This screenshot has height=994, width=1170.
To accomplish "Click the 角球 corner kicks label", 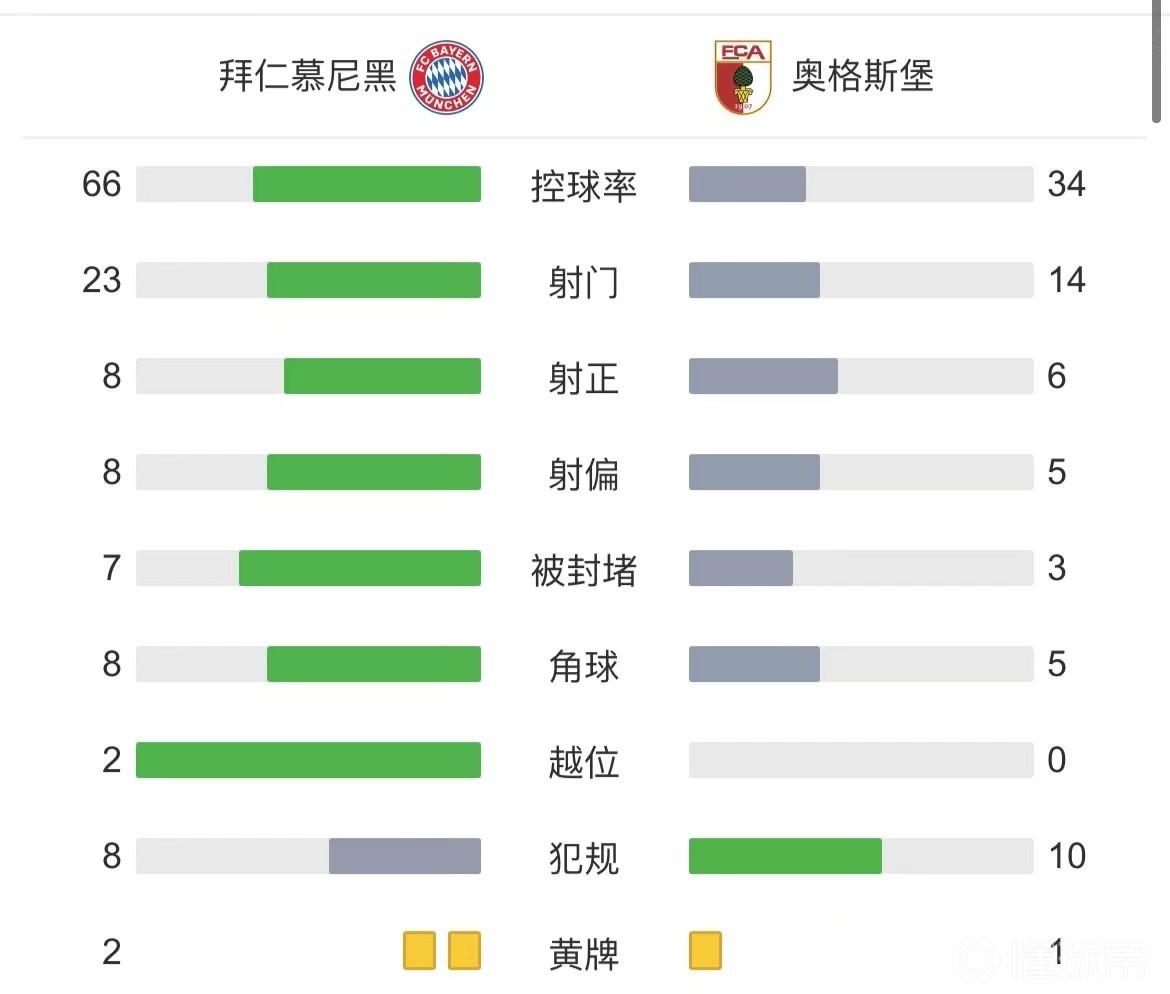I will tap(584, 666).
